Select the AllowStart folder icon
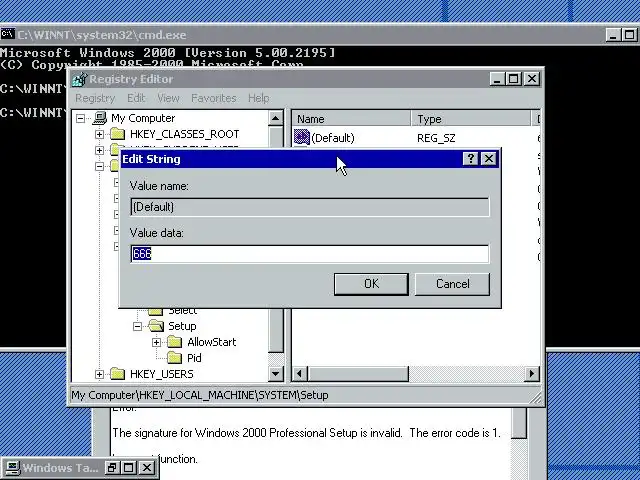 174,342
